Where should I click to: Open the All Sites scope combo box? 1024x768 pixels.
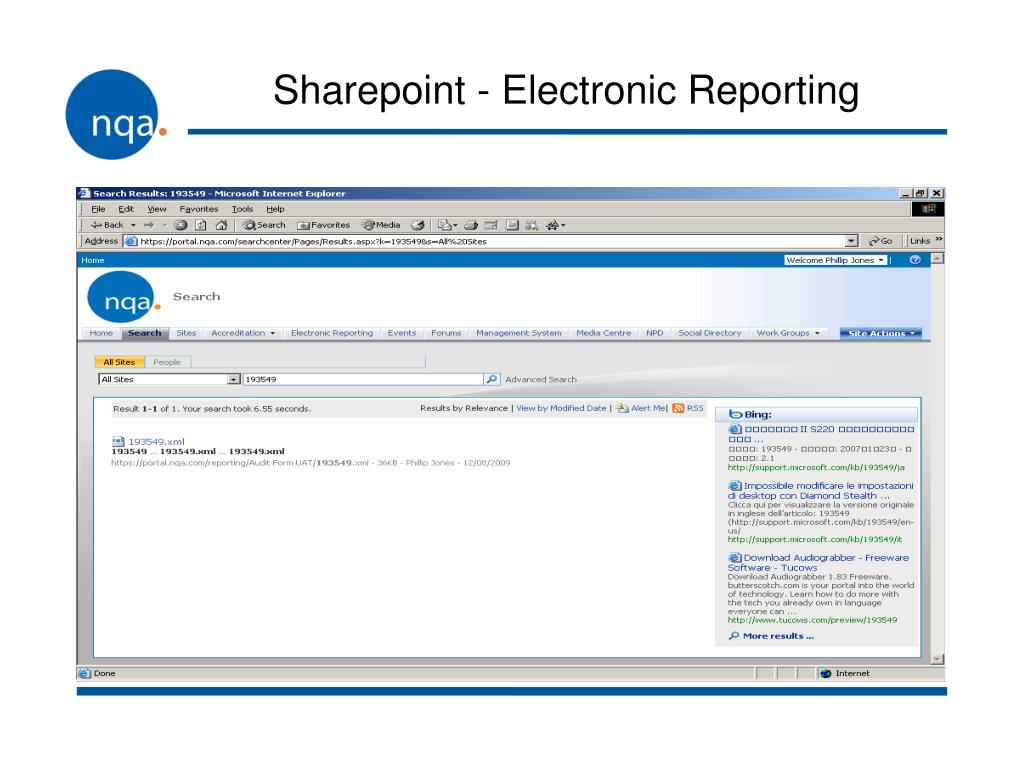pyautogui.click(x=169, y=379)
